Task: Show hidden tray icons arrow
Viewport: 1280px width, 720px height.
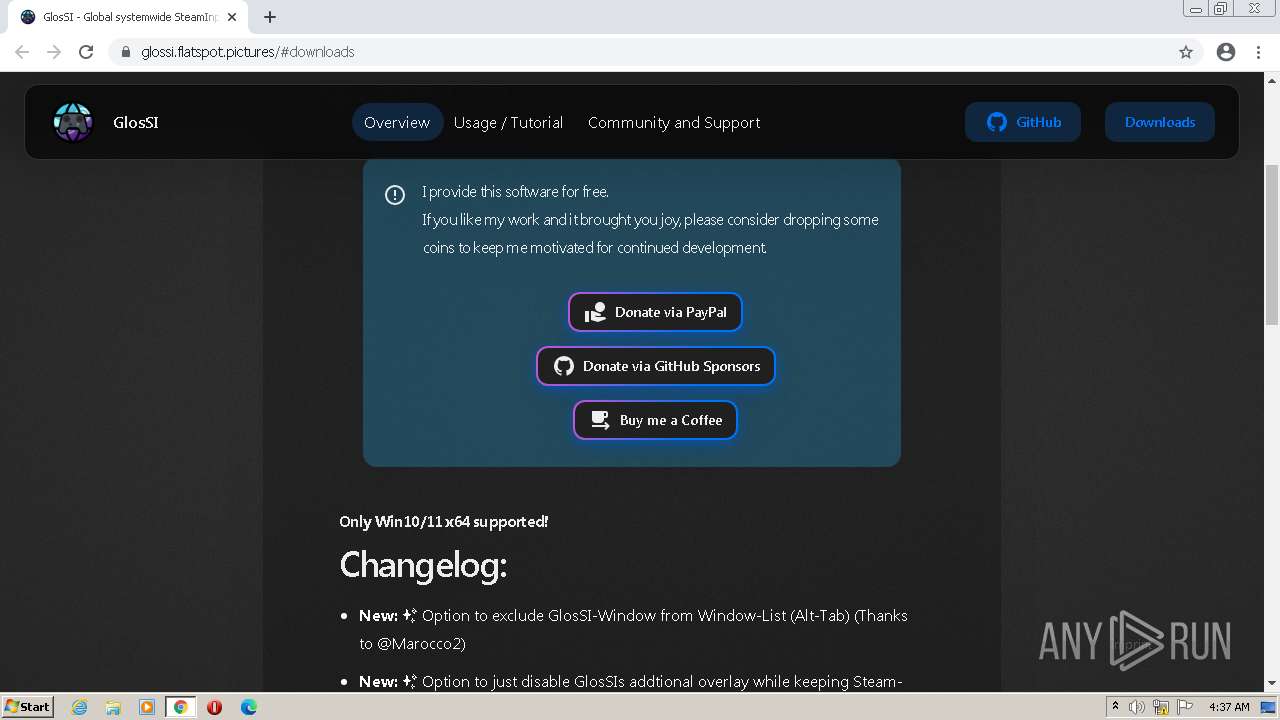Action: [x=1115, y=707]
